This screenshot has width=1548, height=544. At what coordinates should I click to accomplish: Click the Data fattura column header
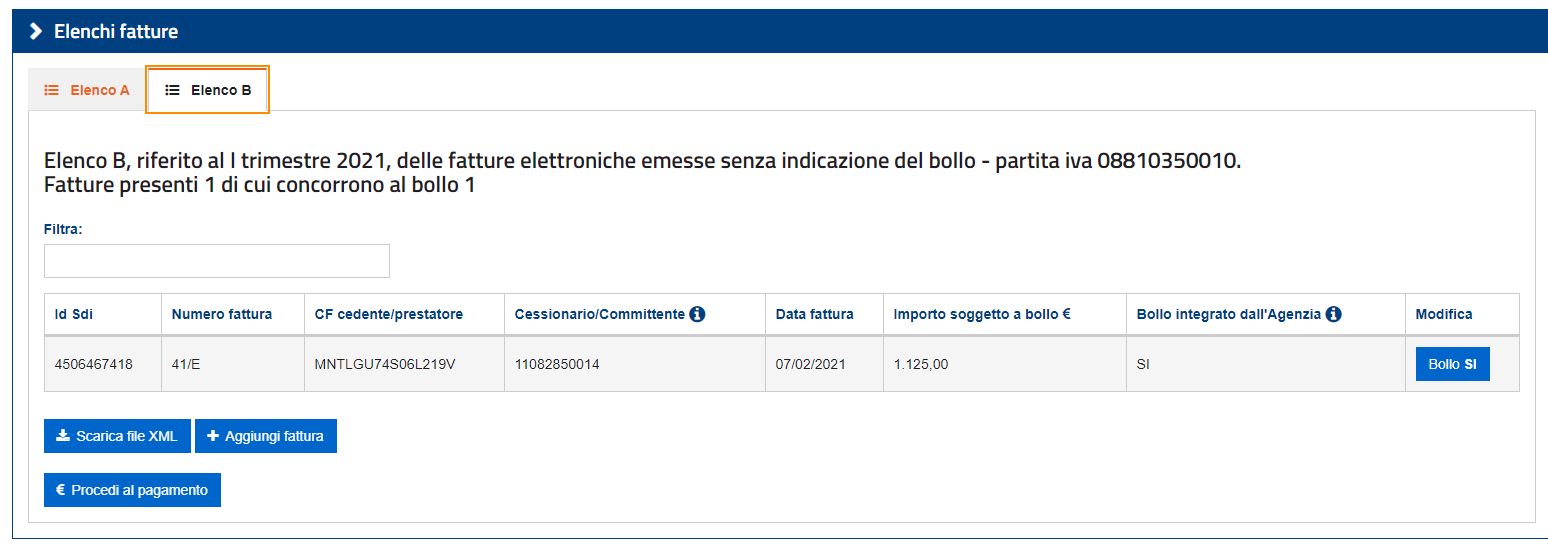(814, 314)
